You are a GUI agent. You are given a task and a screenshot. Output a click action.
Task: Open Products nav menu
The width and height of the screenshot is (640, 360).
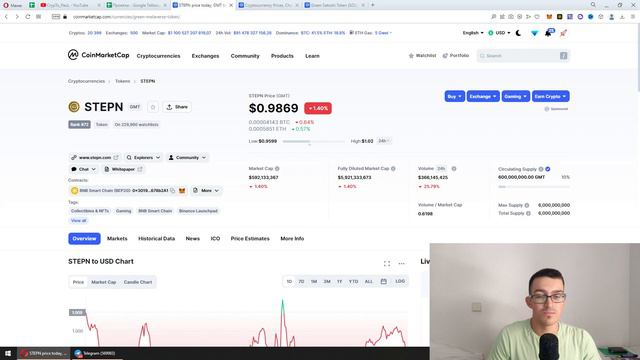[x=282, y=56]
